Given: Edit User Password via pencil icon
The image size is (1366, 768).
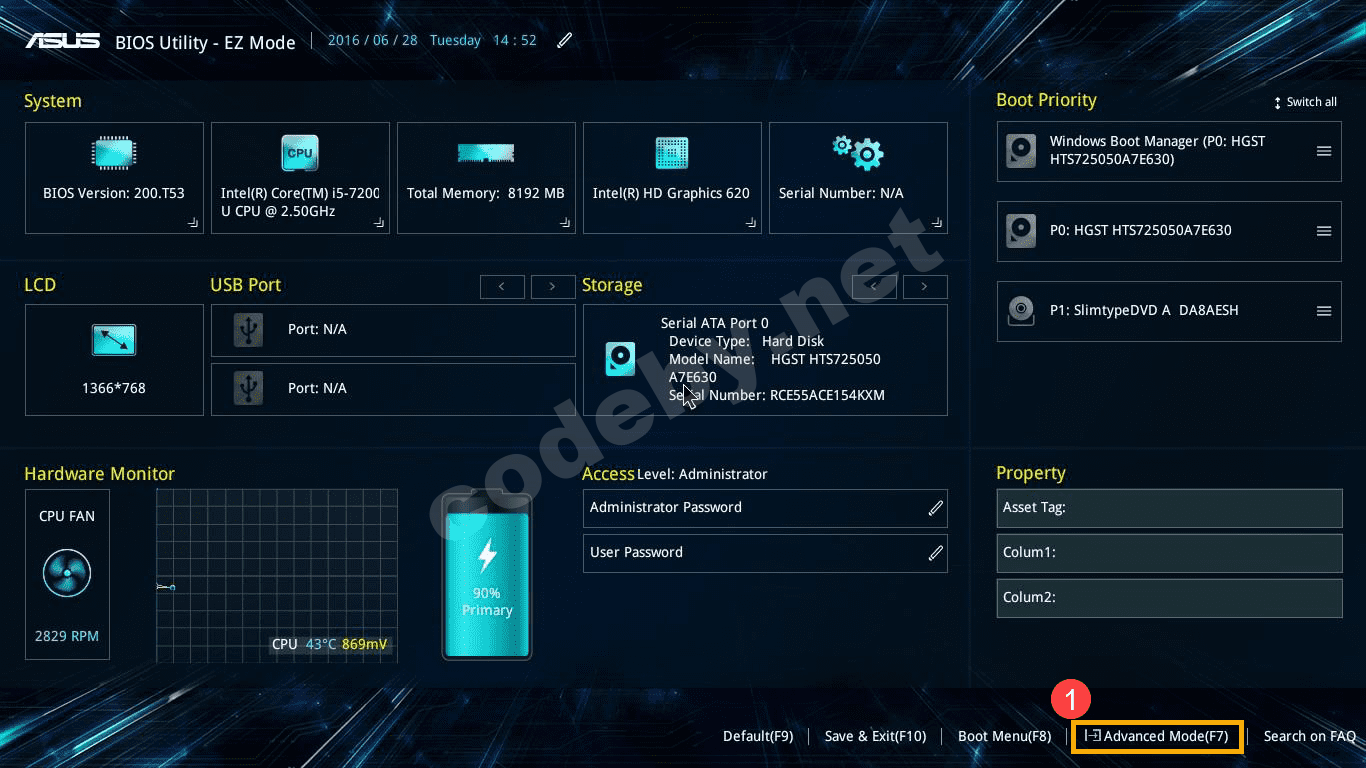Looking at the screenshot, I should [936, 553].
